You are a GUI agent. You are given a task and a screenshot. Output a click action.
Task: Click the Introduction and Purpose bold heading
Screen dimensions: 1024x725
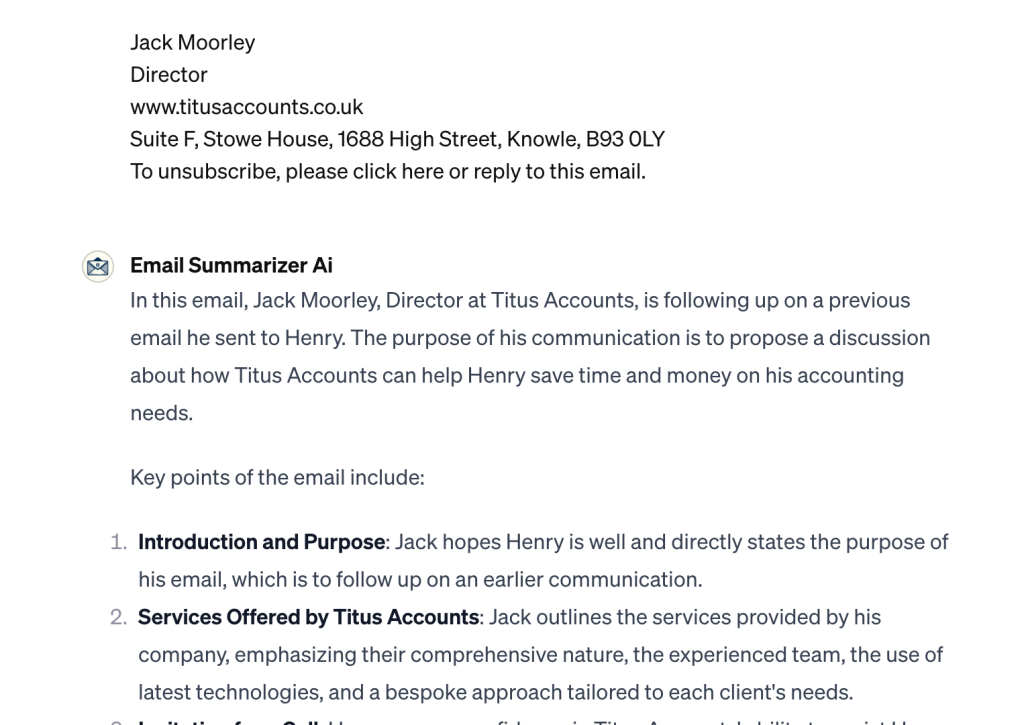tap(261, 542)
